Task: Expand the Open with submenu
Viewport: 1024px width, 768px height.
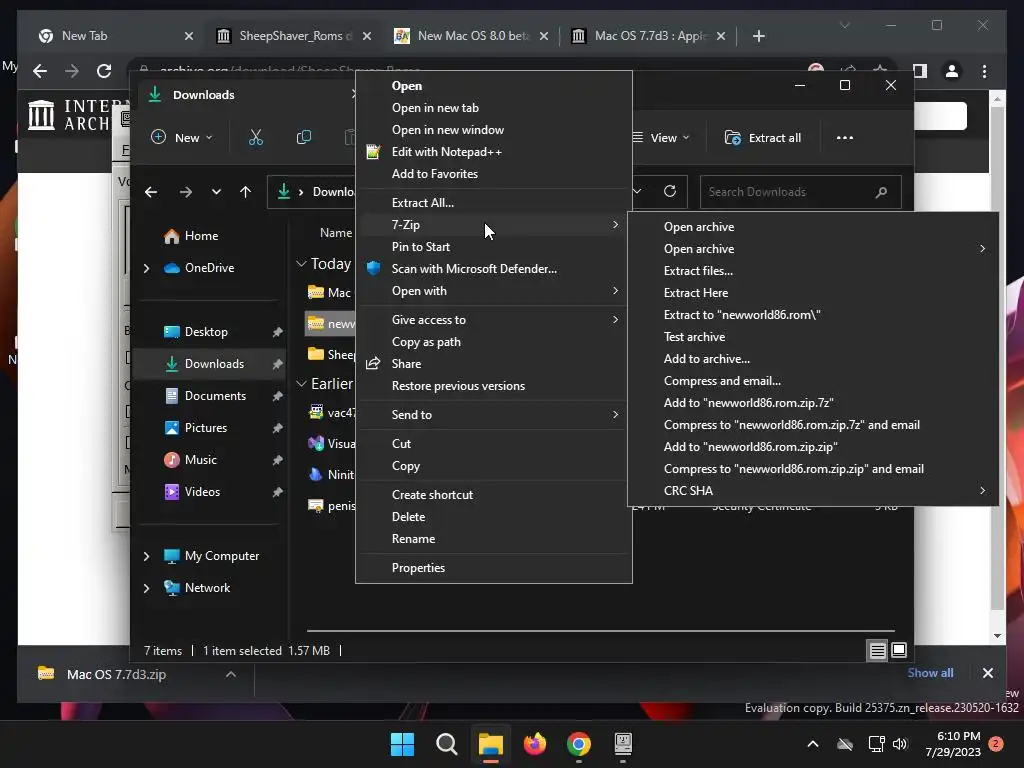Action: [494, 291]
